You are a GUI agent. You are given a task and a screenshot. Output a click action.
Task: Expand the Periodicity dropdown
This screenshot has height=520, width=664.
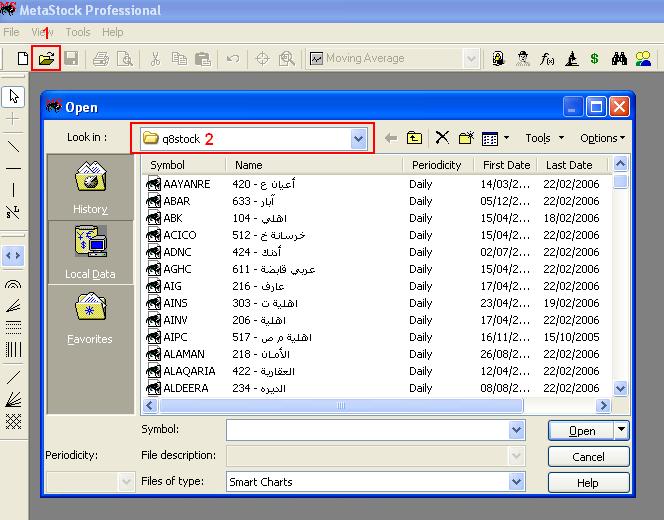point(126,482)
